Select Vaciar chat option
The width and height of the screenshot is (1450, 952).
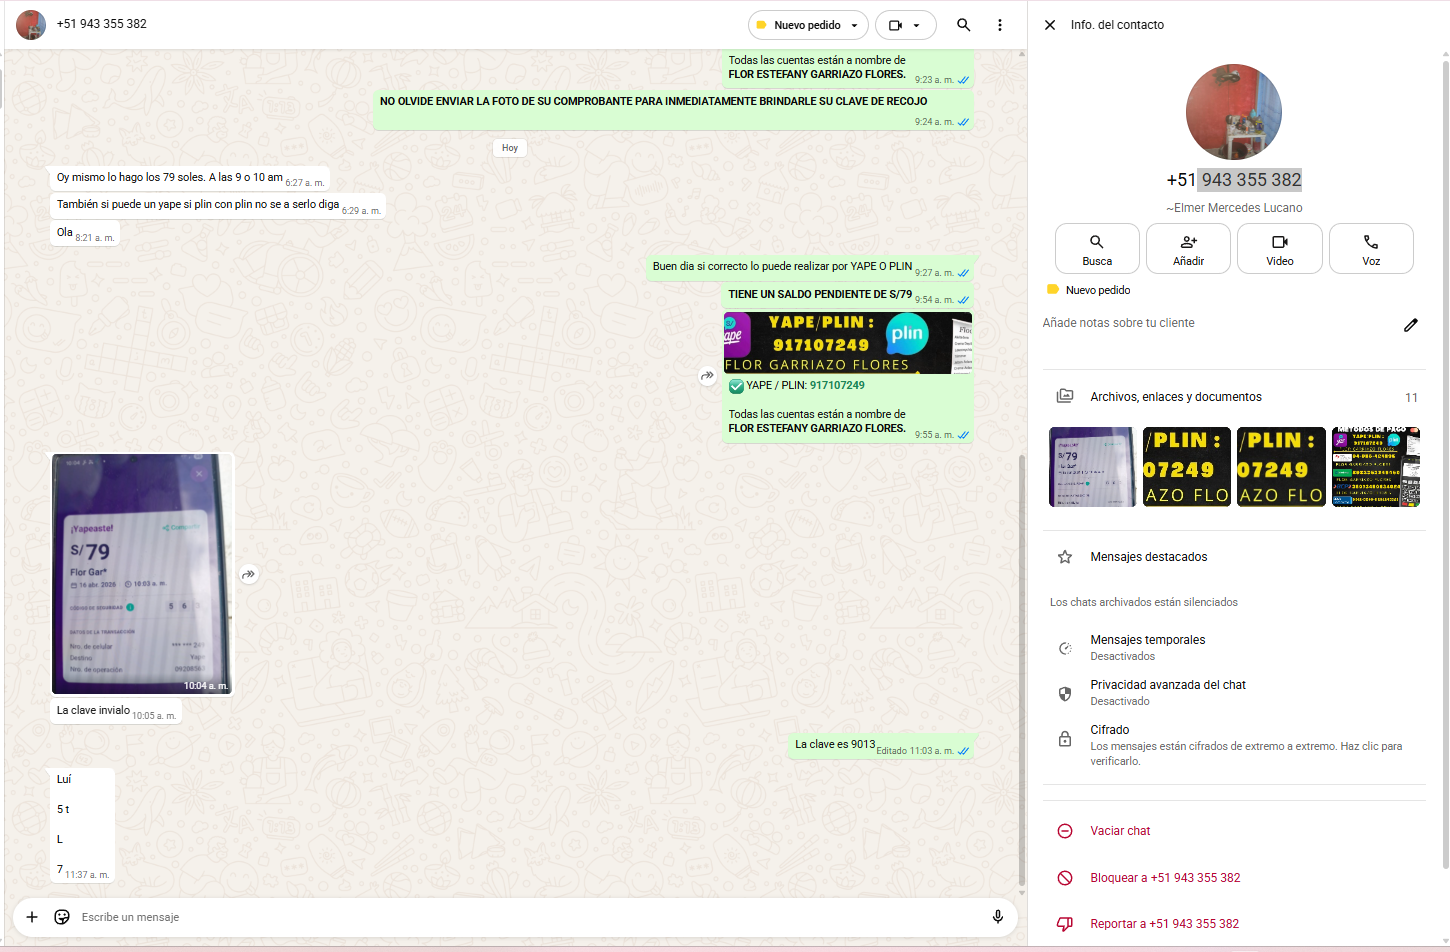coord(1119,831)
